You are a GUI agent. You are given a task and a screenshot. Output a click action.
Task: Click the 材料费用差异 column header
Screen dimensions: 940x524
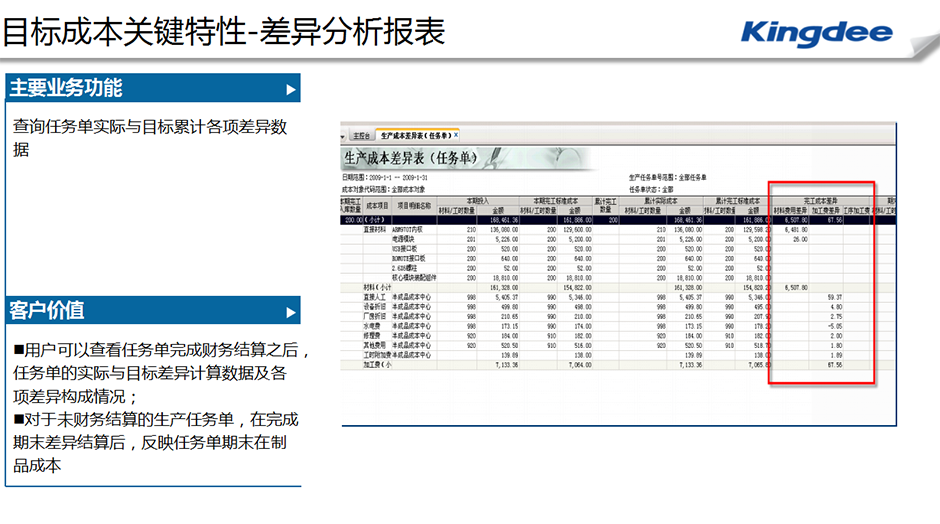click(x=790, y=210)
